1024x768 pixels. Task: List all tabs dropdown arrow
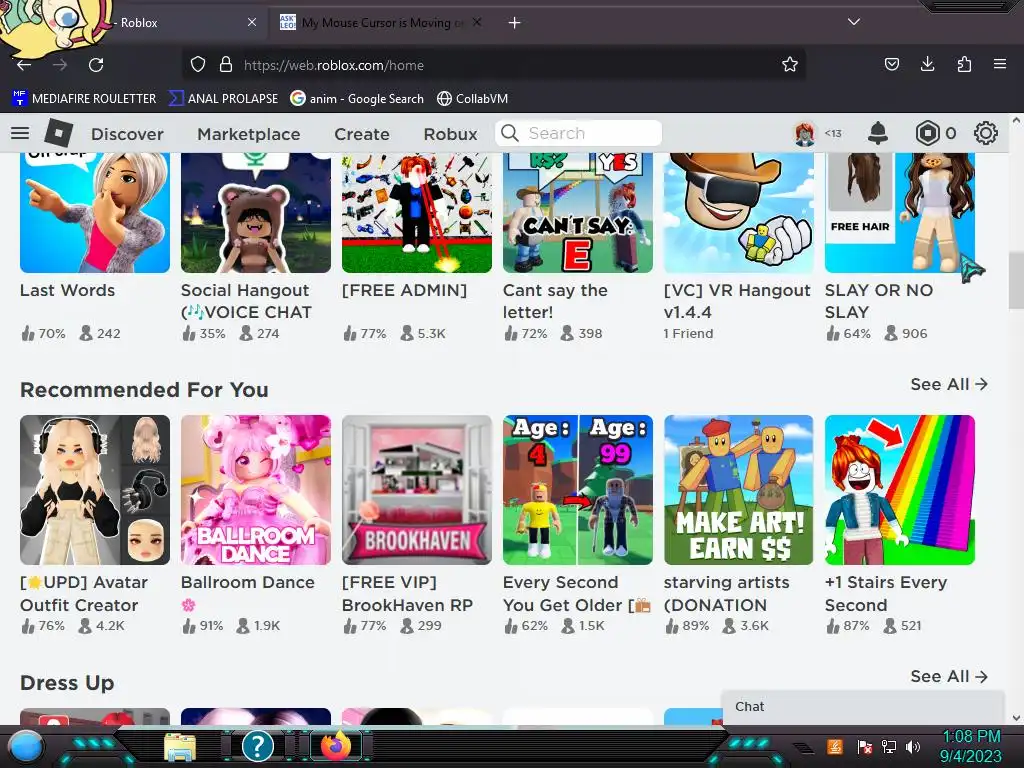click(x=854, y=22)
